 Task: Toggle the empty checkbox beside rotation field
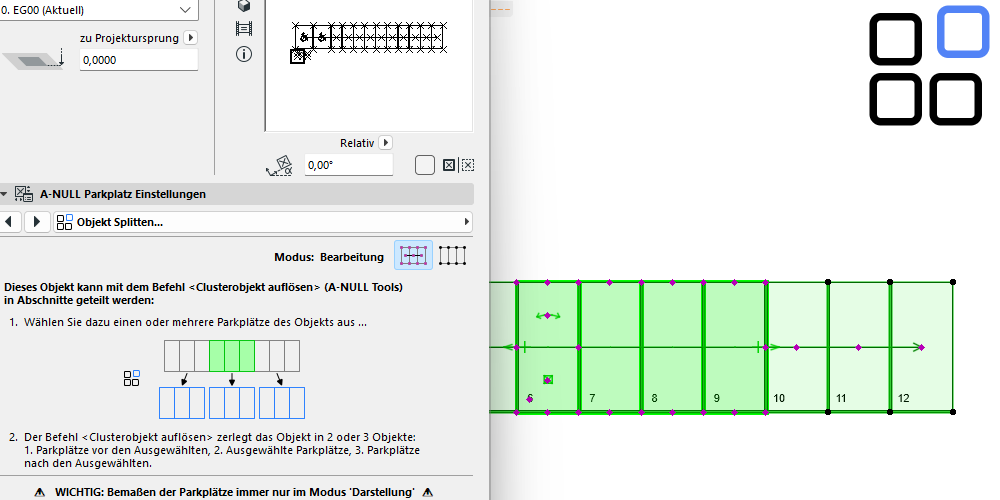(x=424, y=165)
